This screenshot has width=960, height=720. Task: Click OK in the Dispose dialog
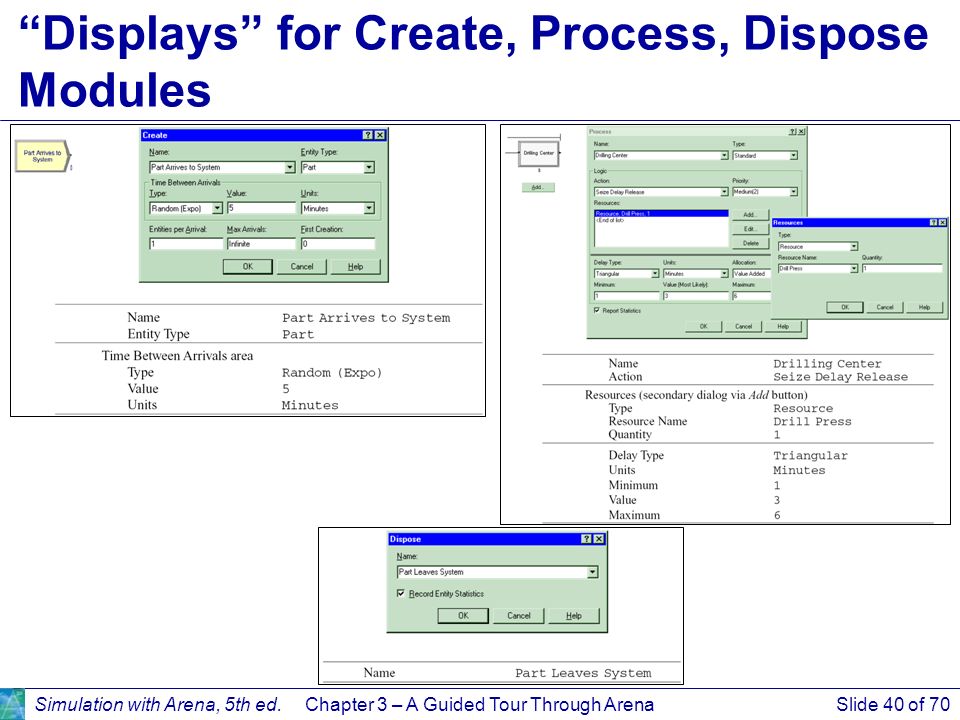click(x=463, y=615)
